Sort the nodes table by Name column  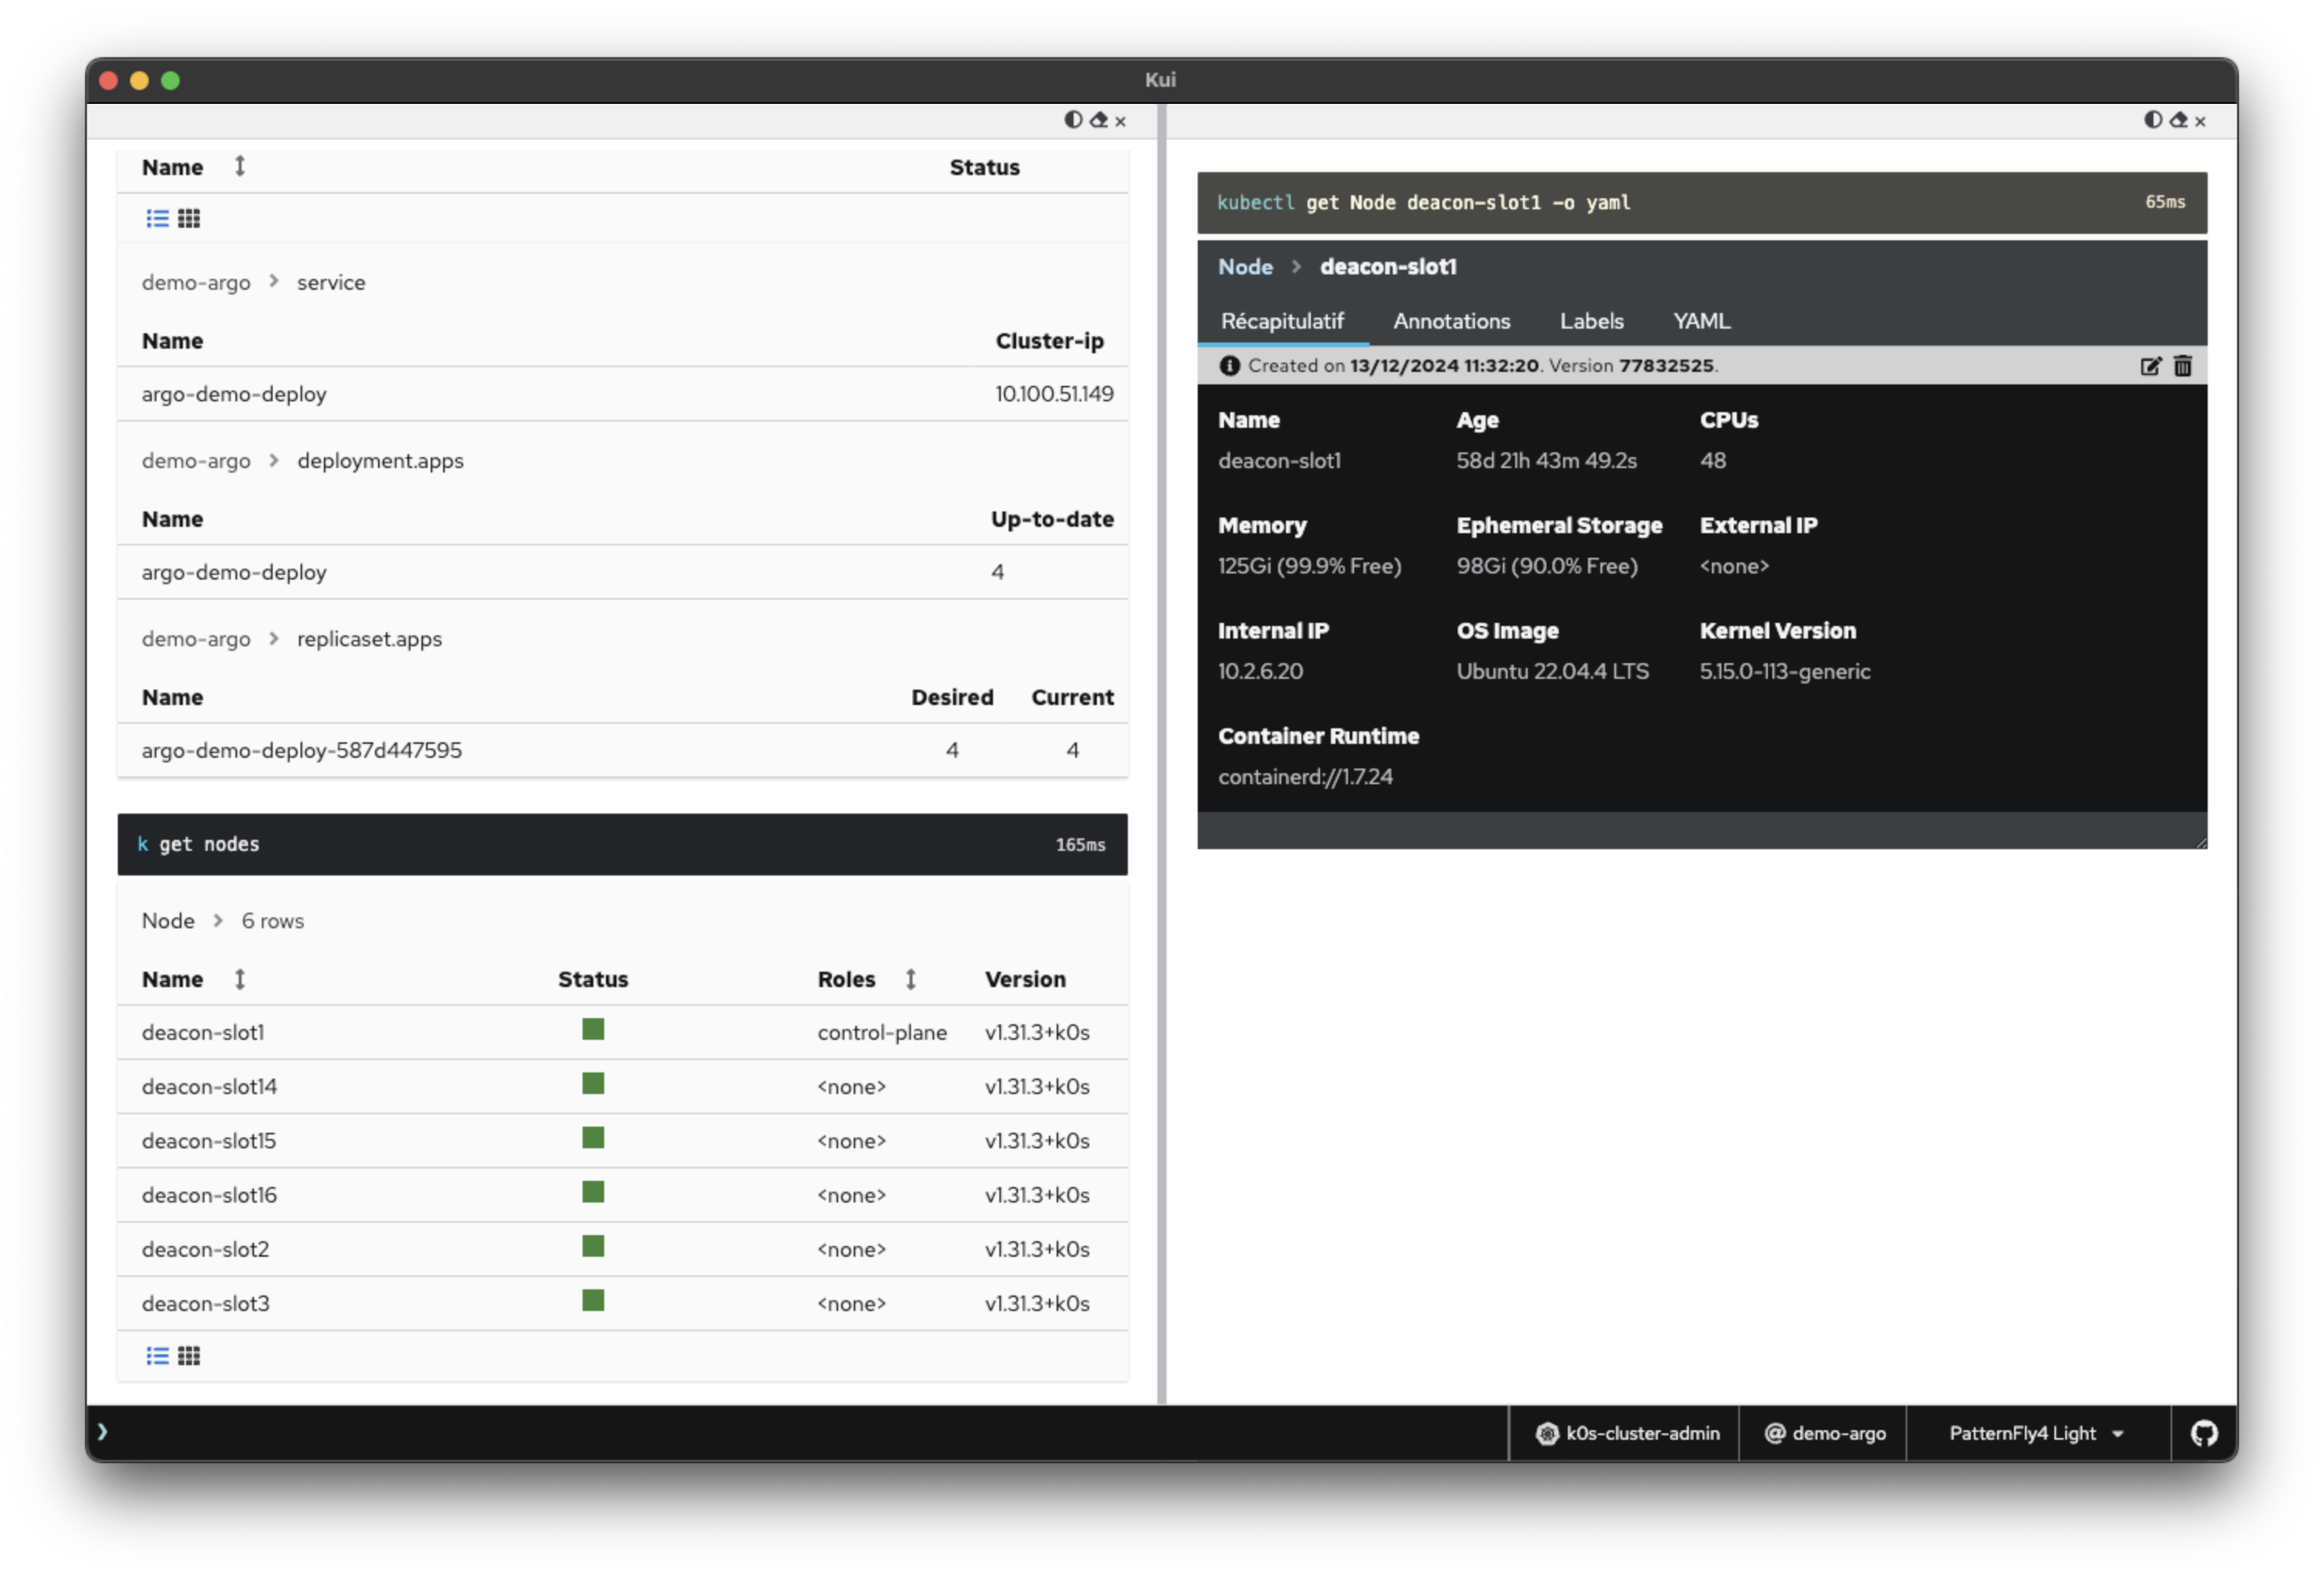point(239,979)
